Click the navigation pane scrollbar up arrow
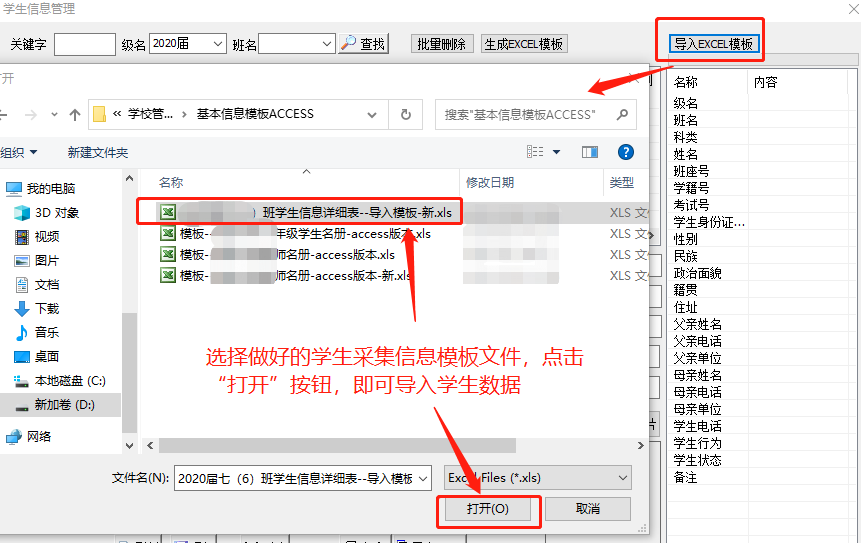Screen dimensions: 861x543 pyautogui.click(x=130, y=178)
